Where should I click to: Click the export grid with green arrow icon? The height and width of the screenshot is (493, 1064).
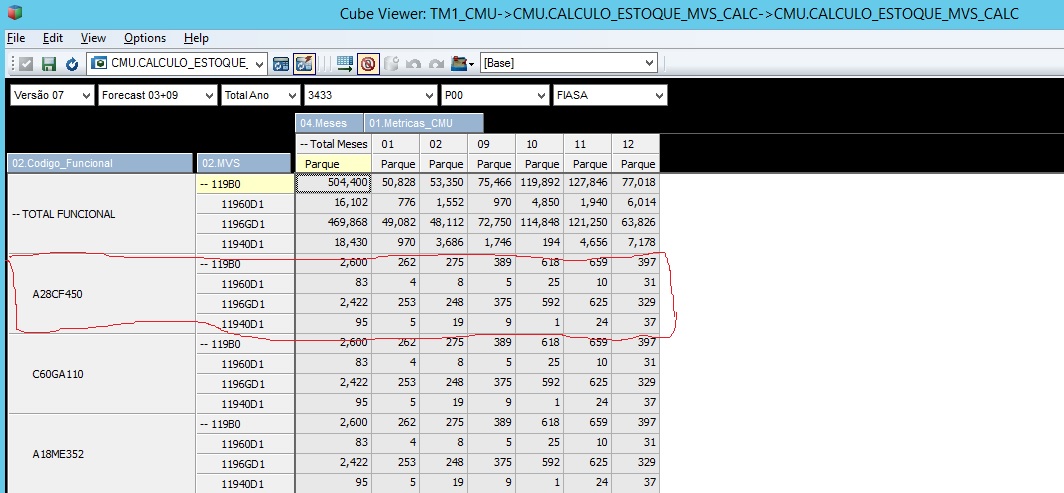tap(345, 64)
